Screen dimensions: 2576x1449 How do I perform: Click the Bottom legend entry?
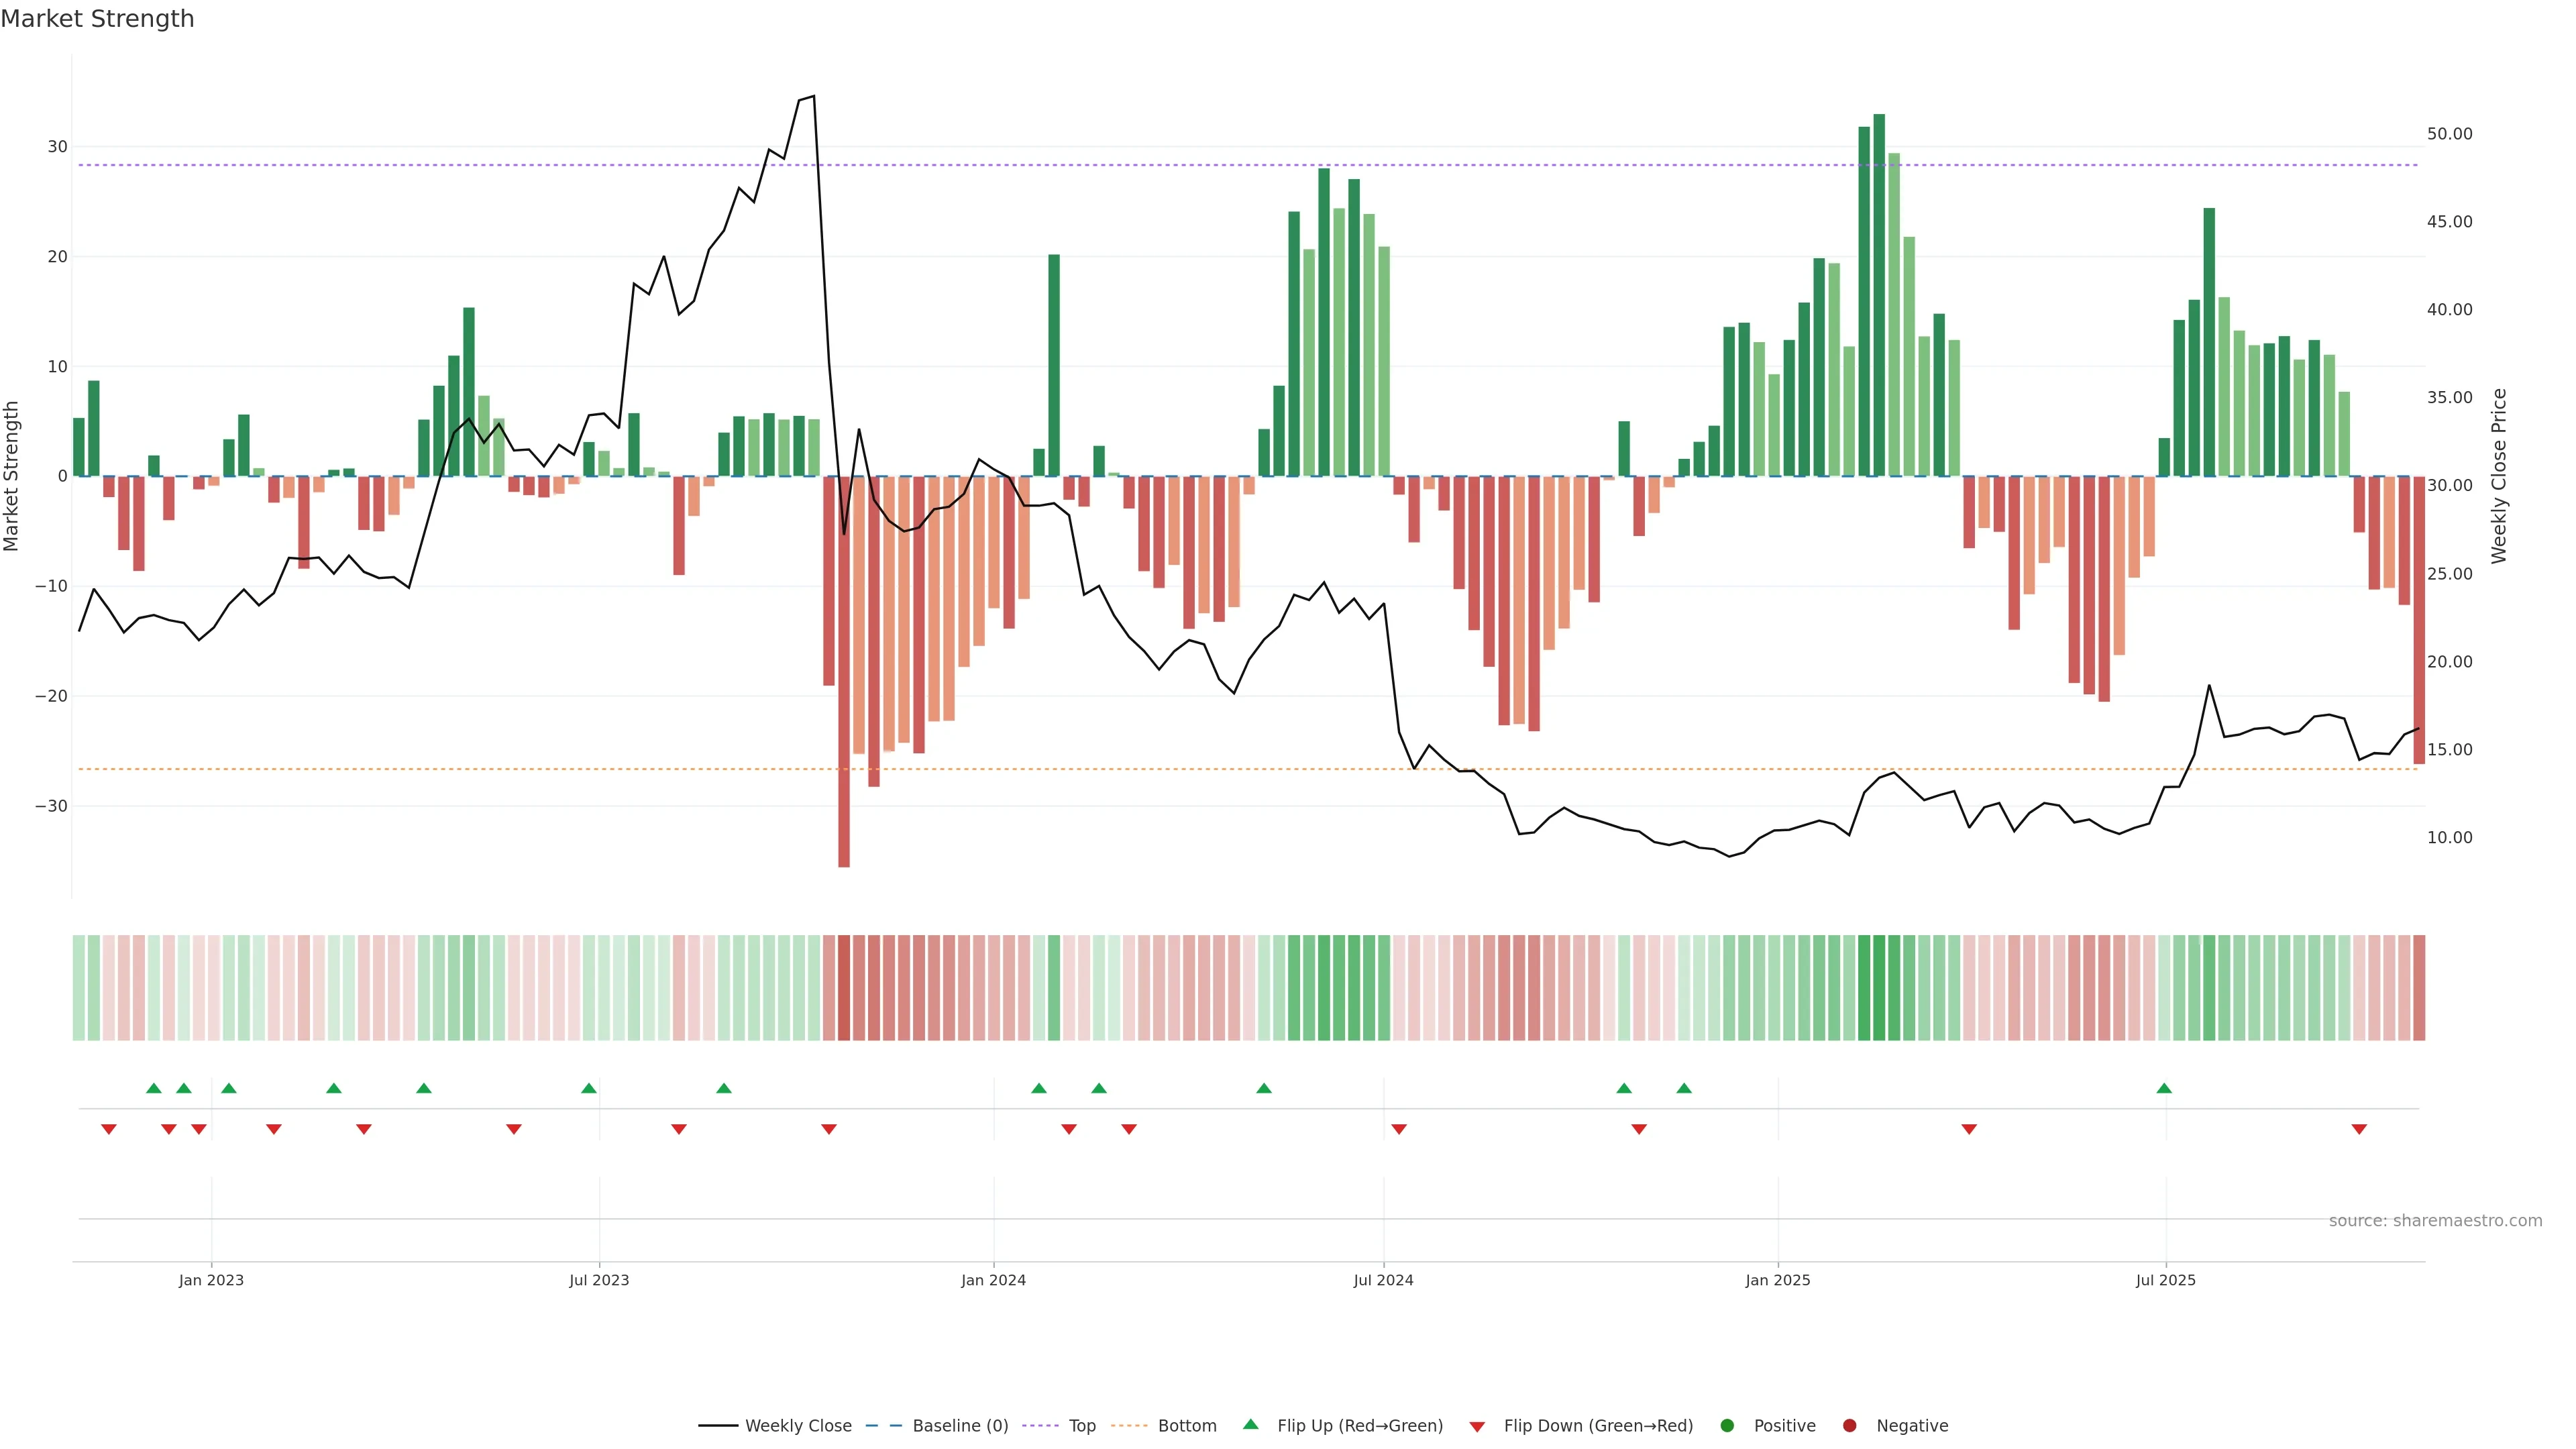(x=1186, y=1426)
